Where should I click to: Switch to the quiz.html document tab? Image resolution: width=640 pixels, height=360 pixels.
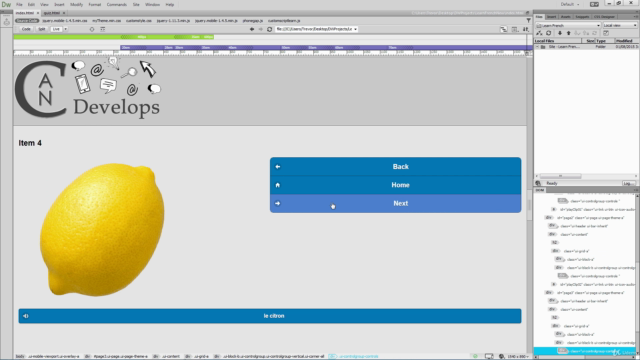(52, 13)
